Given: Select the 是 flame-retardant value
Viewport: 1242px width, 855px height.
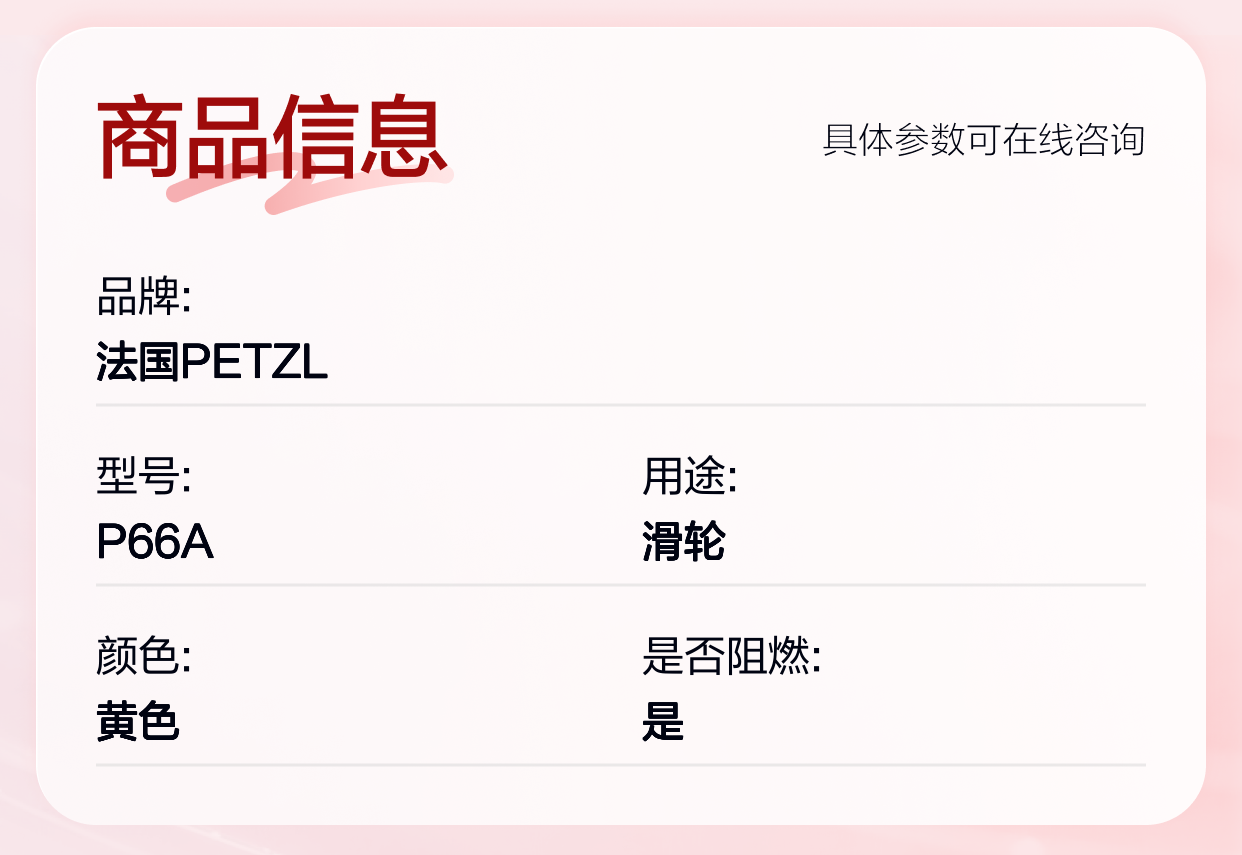Looking at the screenshot, I should 663,722.
